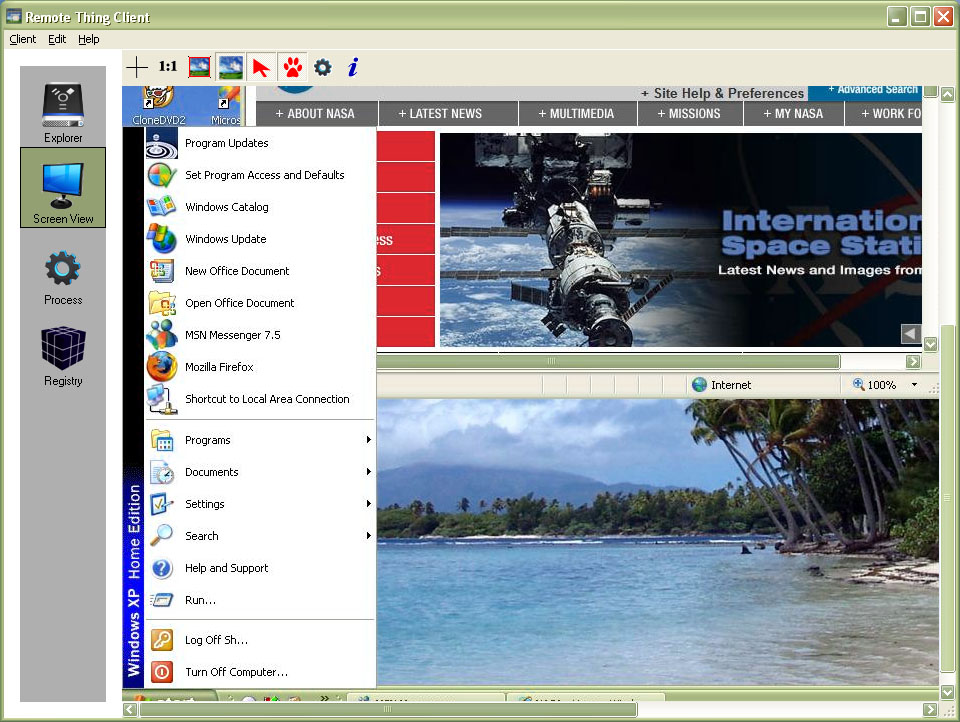Open the LATEST NEWS navigation link

[440, 113]
